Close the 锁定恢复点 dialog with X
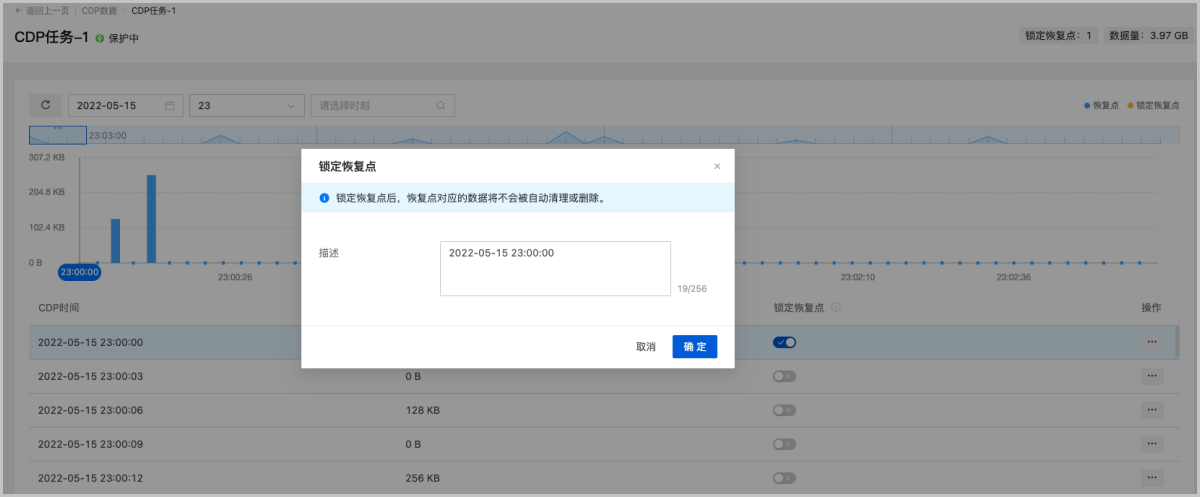1200x497 pixels. coord(717,166)
